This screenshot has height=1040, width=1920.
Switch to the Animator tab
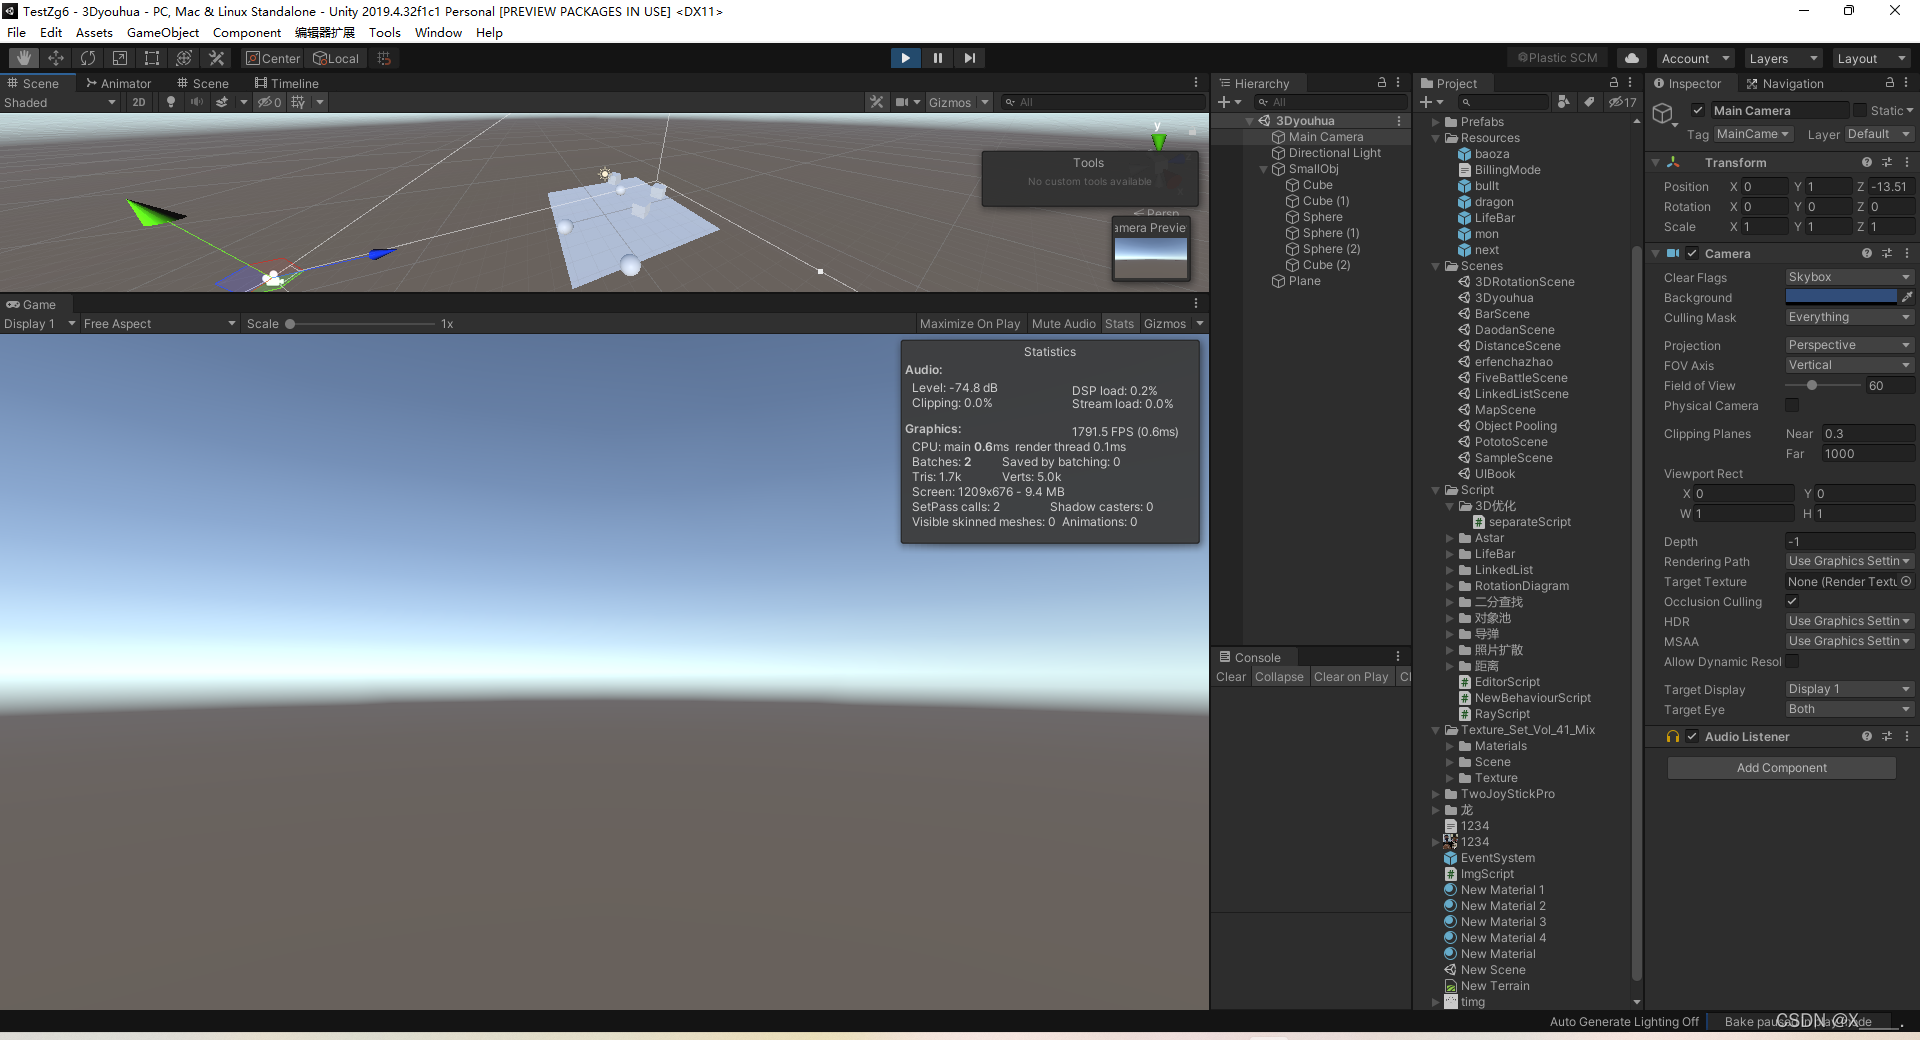tap(118, 83)
